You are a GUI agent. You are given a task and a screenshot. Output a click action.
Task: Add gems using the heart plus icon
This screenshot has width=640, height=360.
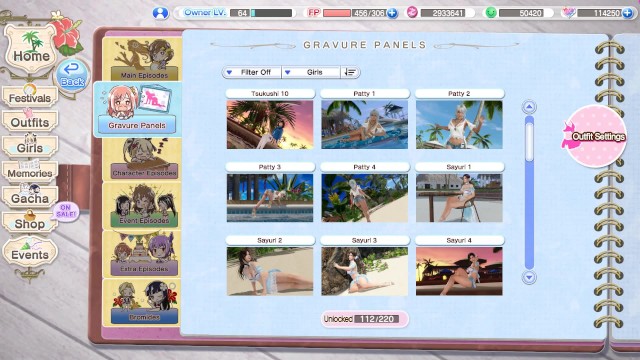tap(628, 13)
